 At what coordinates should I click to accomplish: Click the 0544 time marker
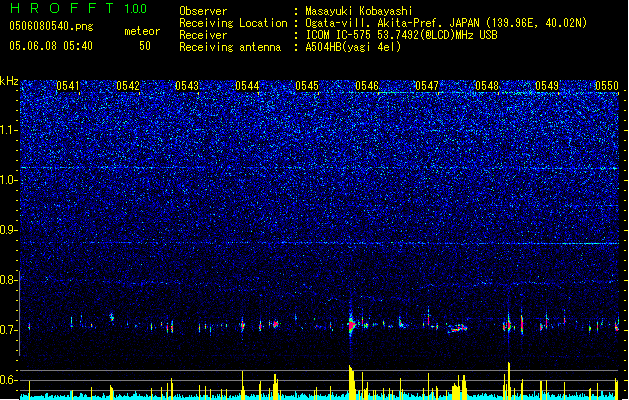click(247, 86)
